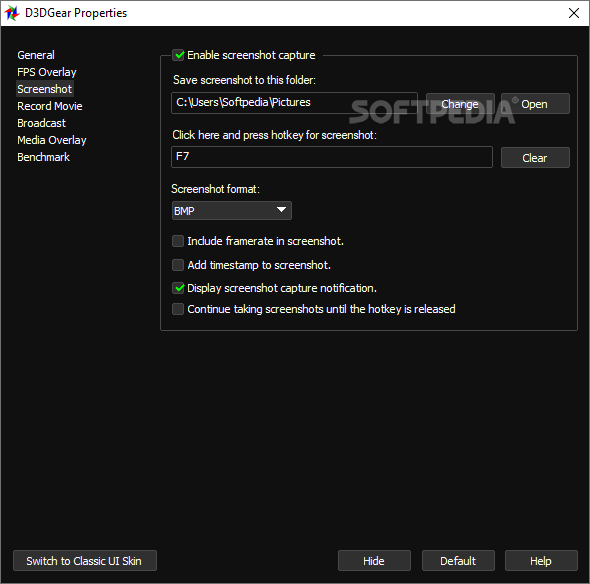Viewport: 590px width, 584px height.
Task: Open Media Overlay settings
Action: coord(52,140)
